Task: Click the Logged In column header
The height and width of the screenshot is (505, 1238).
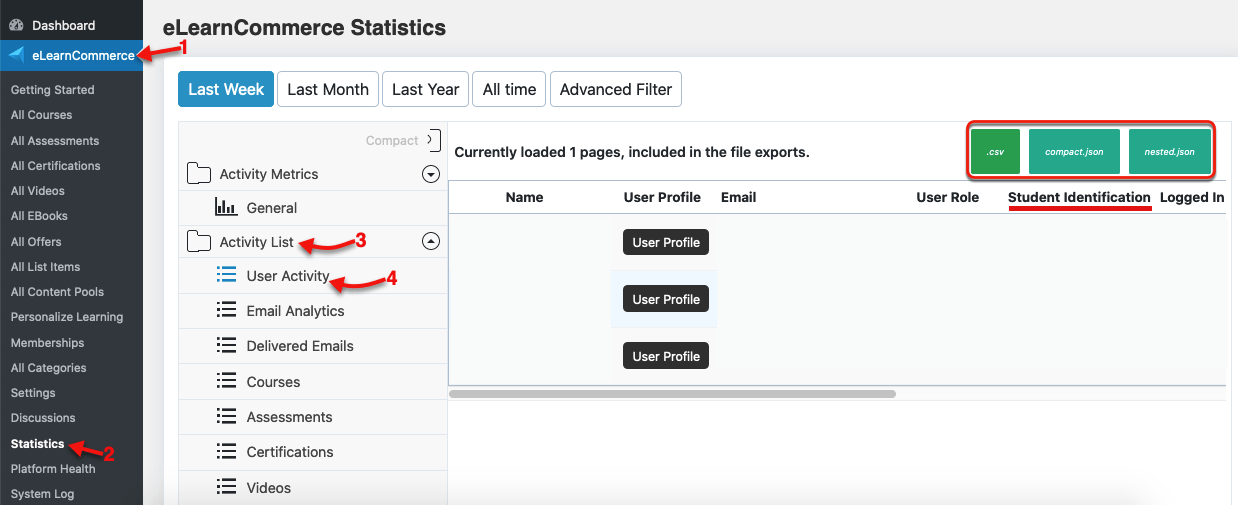Action: [1192, 197]
